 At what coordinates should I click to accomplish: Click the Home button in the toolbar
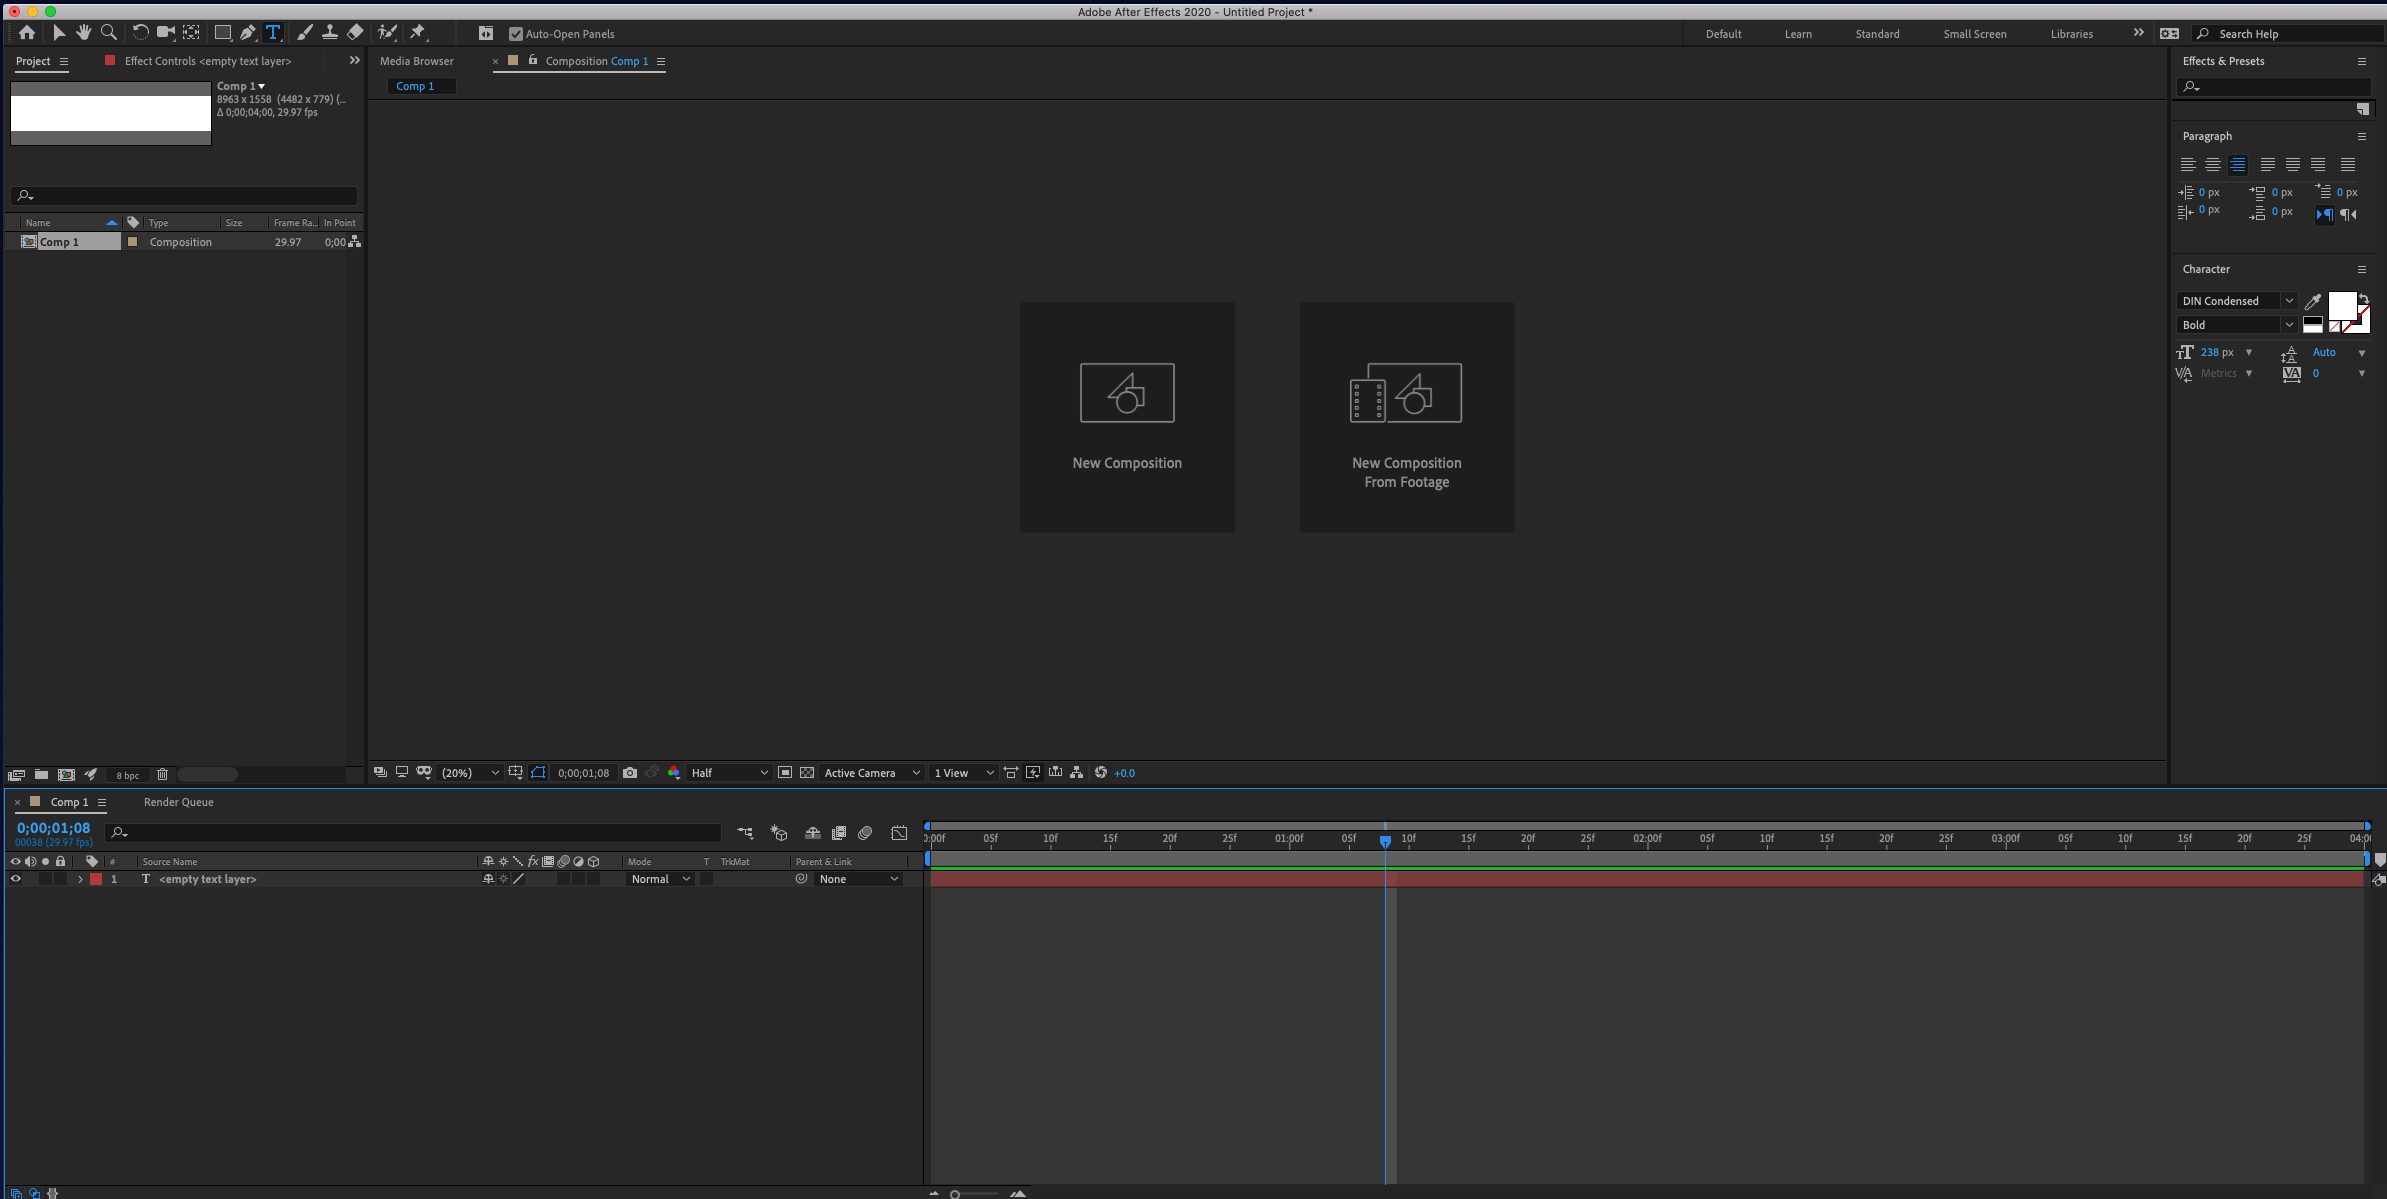click(27, 32)
